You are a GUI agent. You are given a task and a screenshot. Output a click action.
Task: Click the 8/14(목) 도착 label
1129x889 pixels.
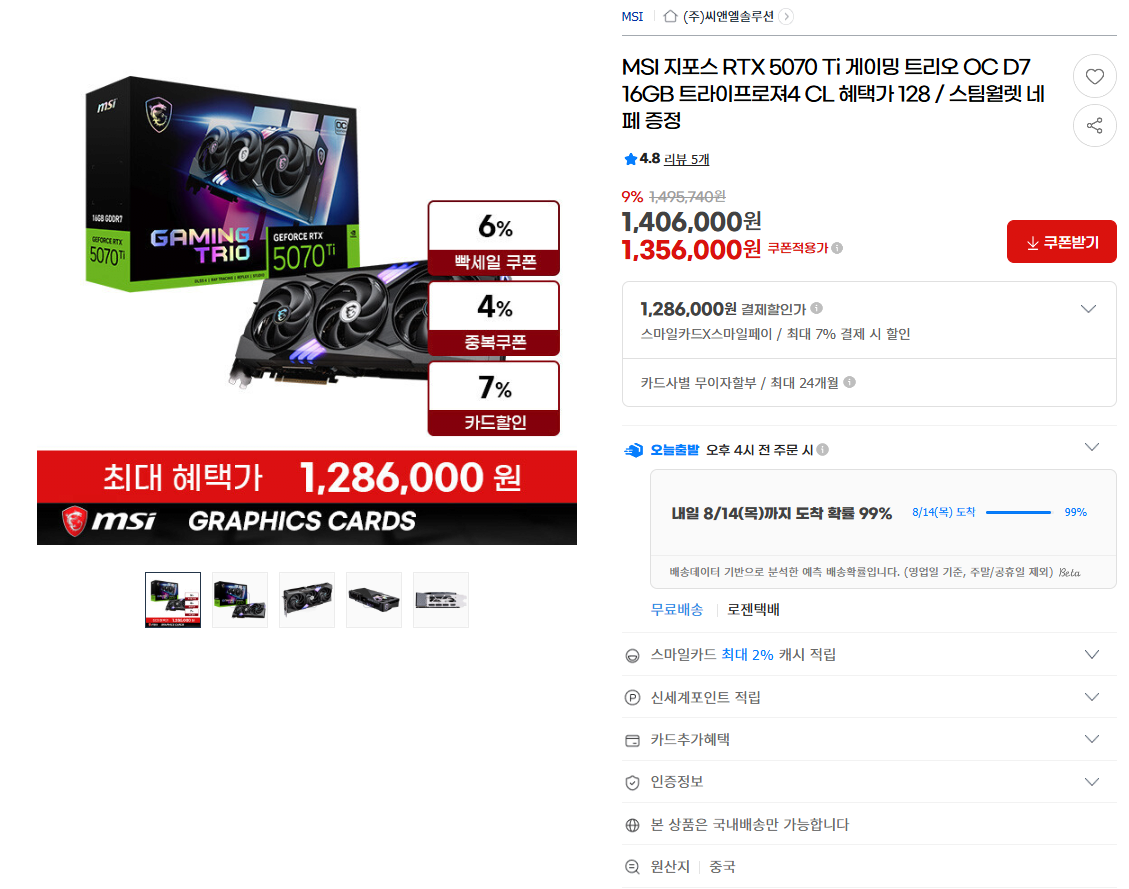[x=943, y=513]
